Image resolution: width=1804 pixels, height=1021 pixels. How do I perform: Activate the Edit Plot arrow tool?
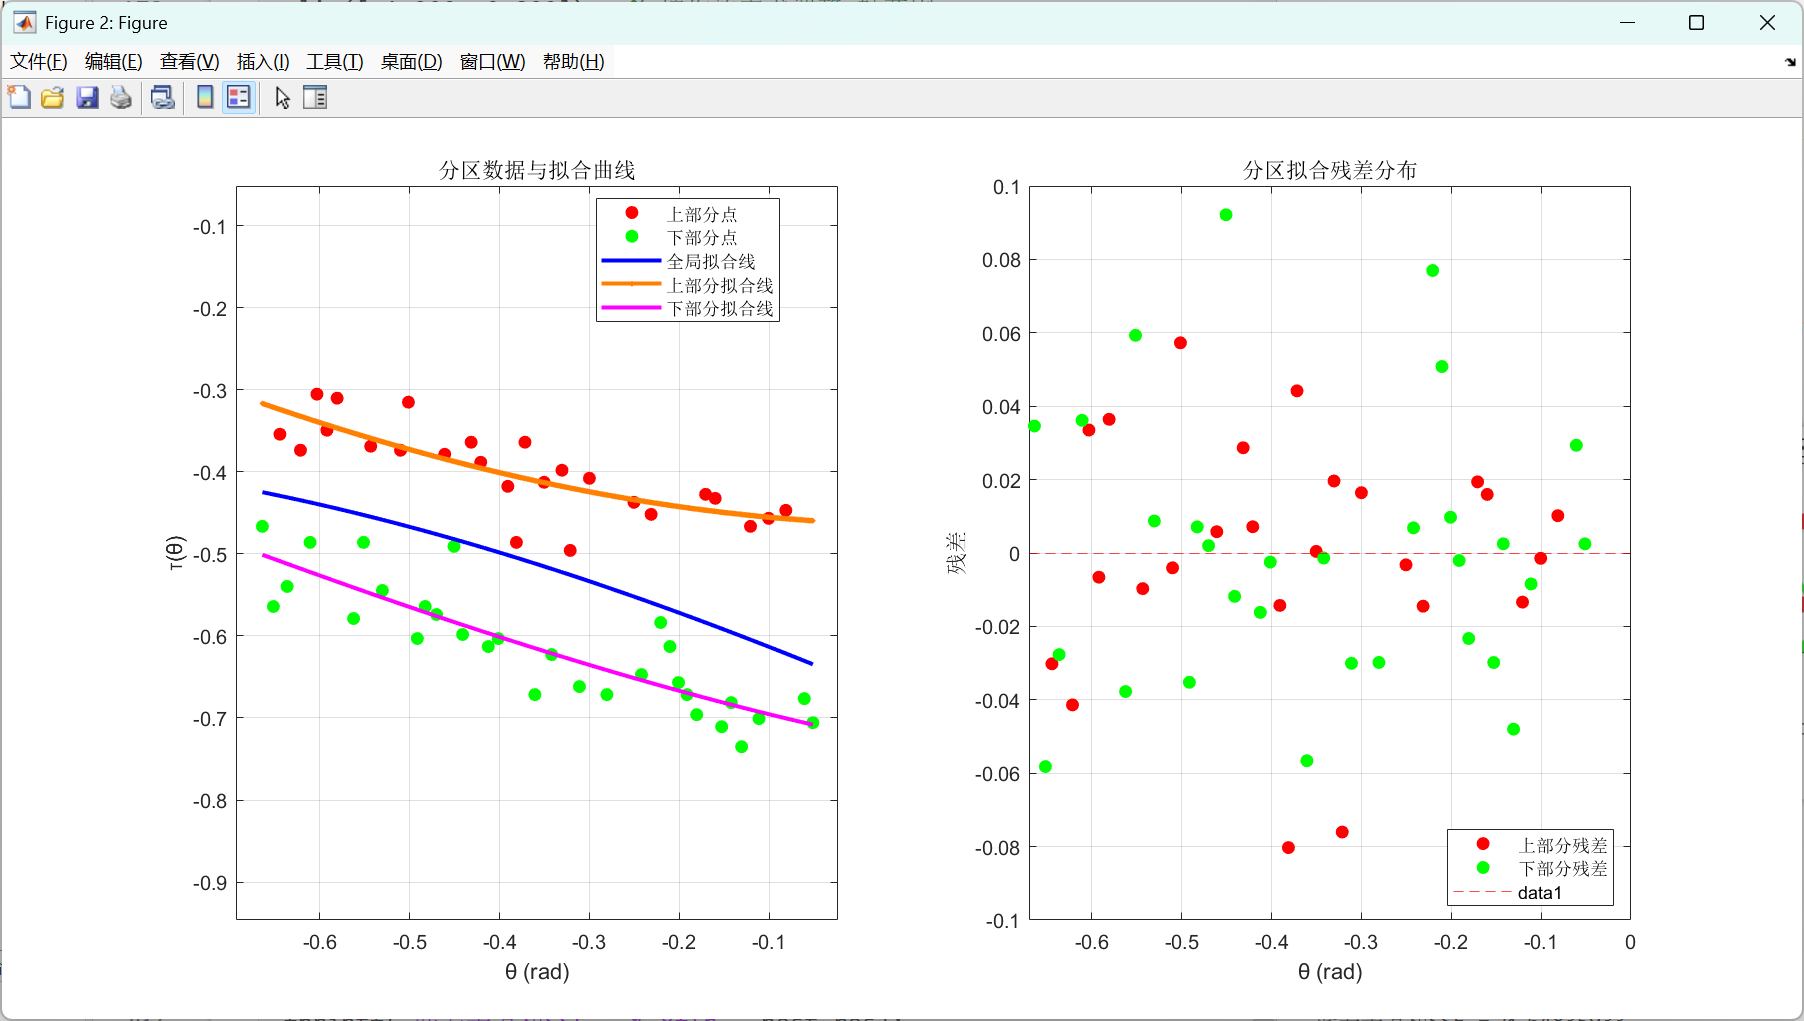coord(283,97)
